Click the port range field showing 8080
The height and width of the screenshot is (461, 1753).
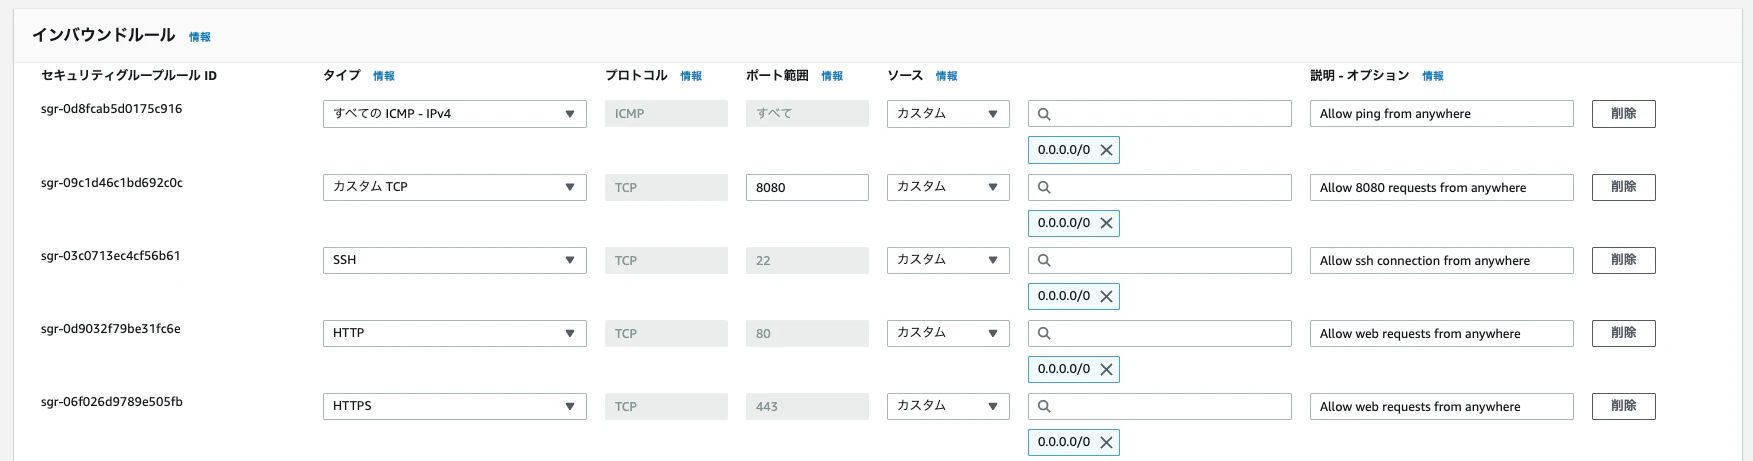[807, 187]
